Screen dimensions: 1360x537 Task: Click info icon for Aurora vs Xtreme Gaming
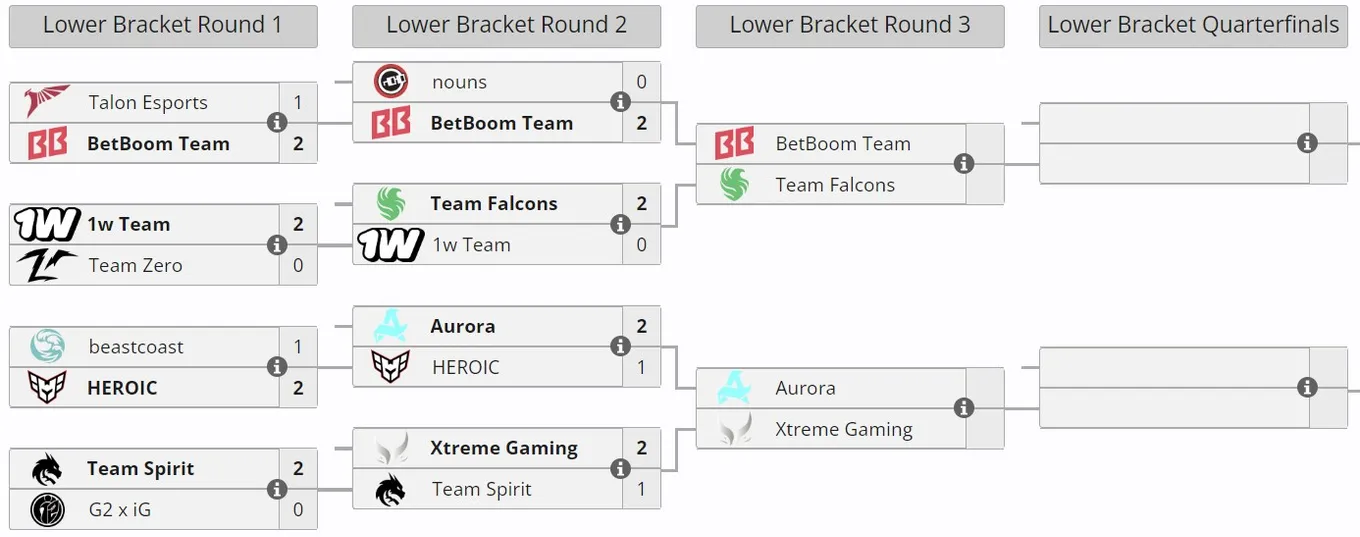pos(963,408)
